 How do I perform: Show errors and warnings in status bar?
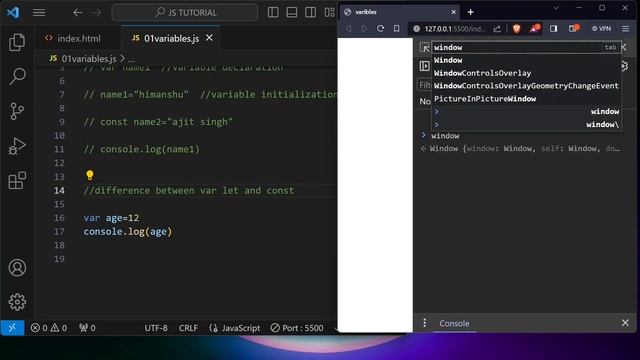click(x=49, y=328)
